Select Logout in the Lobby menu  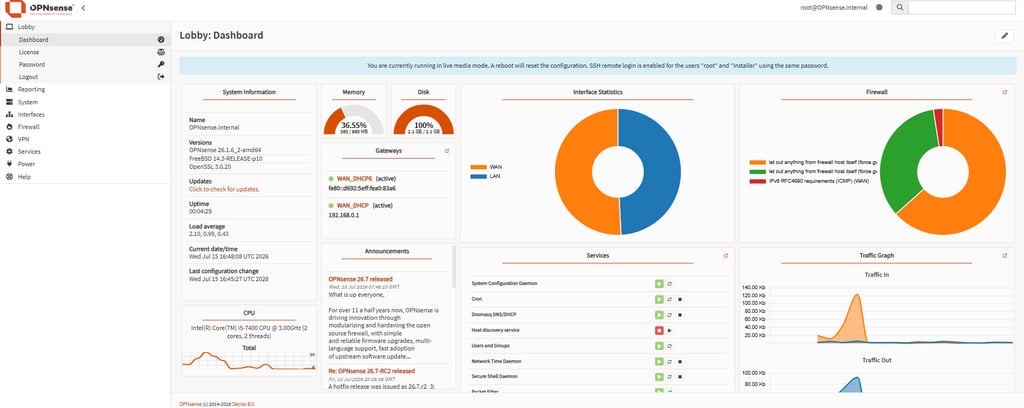point(85,77)
